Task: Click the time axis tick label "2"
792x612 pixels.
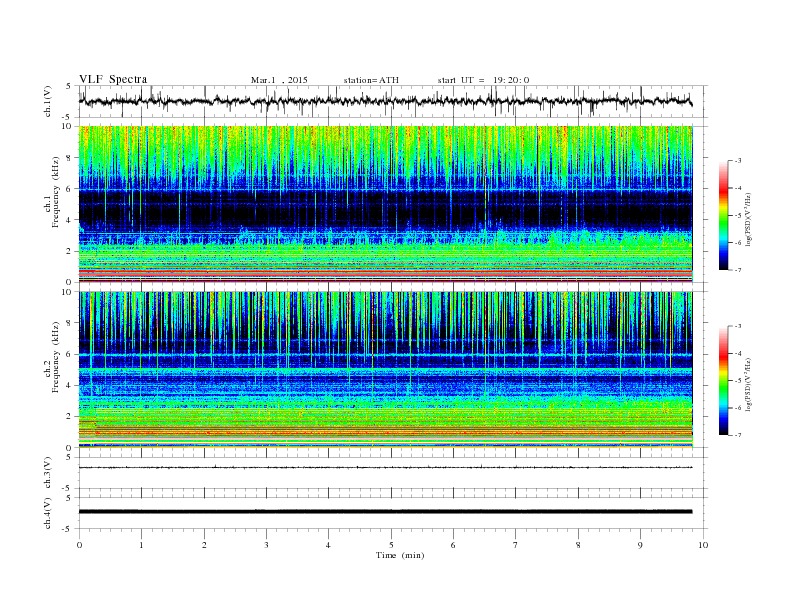Action: click(x=204, y=545)
